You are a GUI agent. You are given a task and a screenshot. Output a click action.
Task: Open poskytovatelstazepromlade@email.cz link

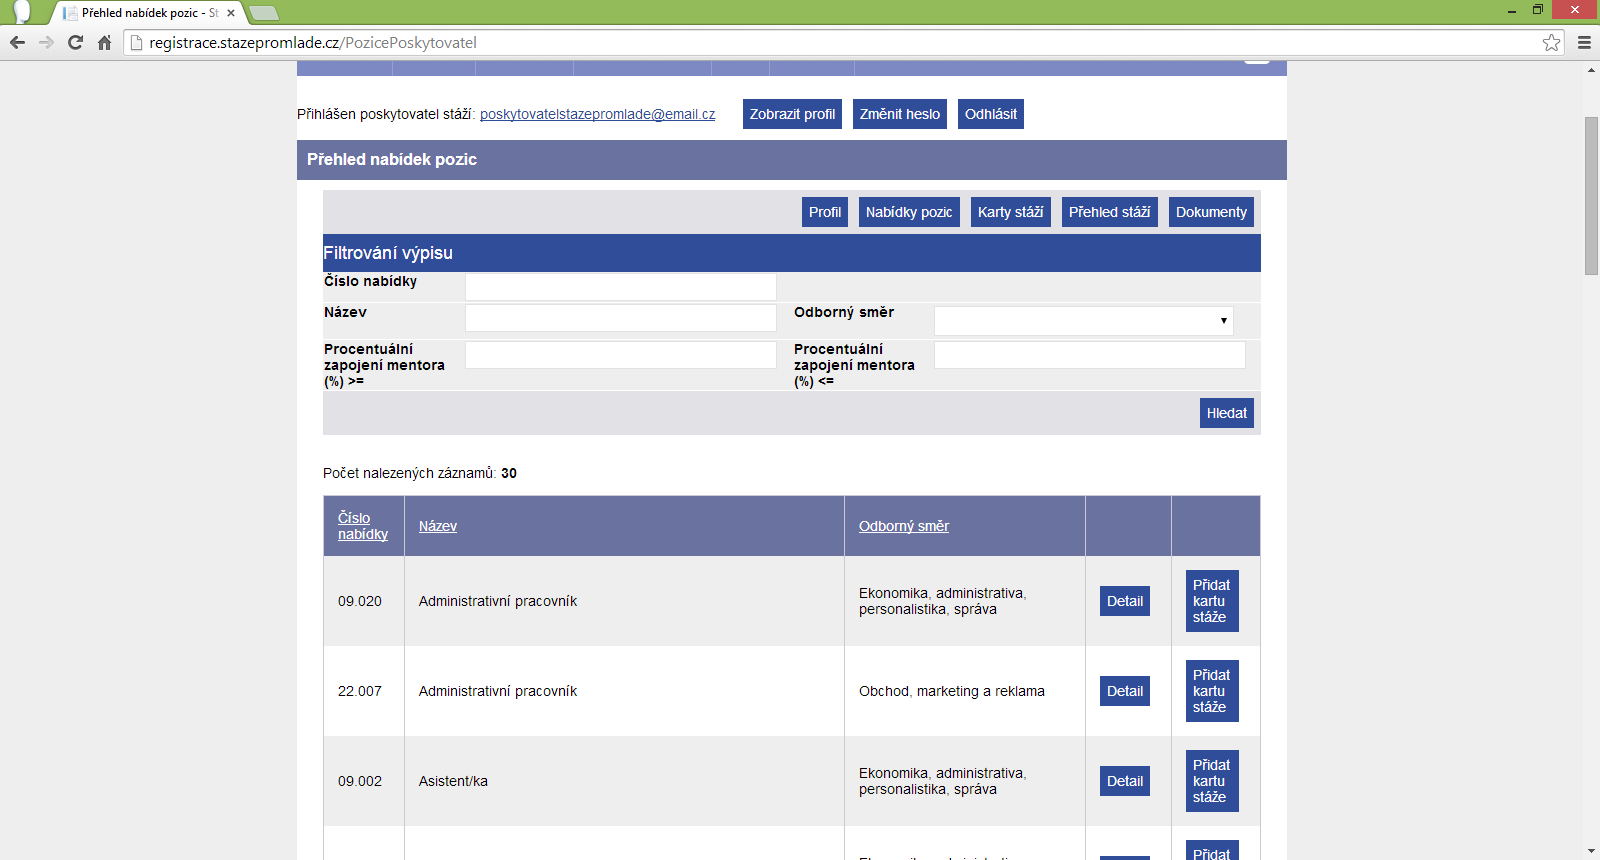point(598,114)
